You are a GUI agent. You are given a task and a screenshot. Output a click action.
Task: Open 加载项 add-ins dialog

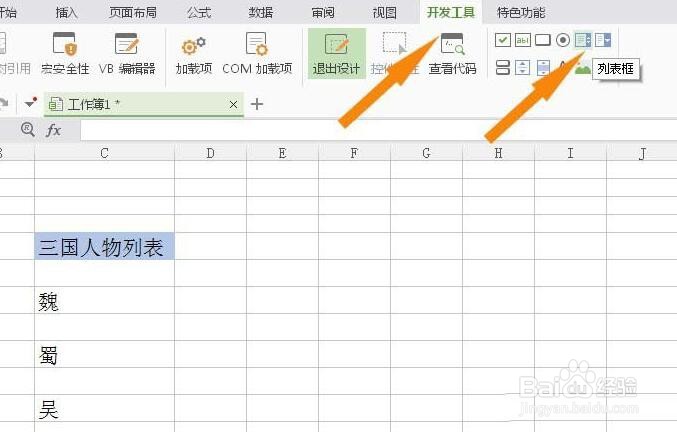click(x=193, y=54)
